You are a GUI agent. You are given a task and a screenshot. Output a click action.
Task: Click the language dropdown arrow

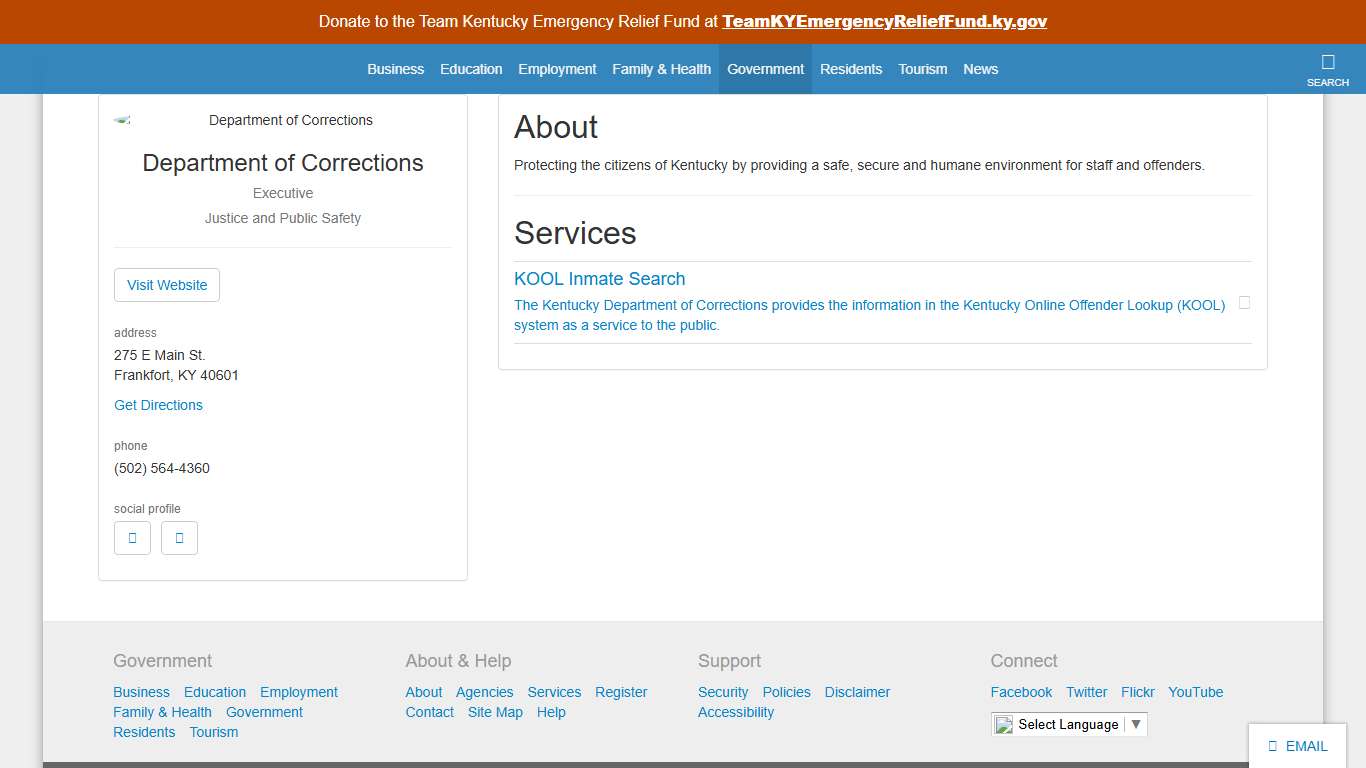(1136, 724)
